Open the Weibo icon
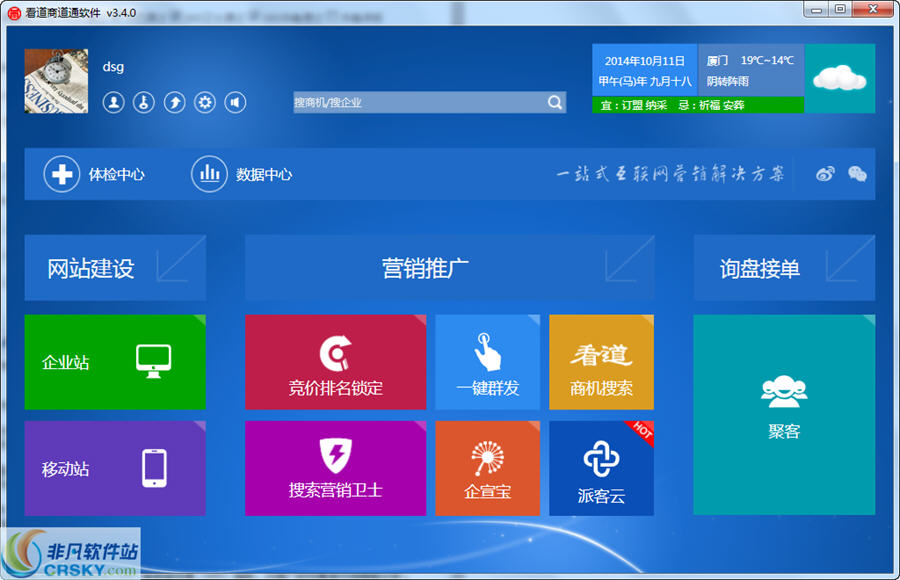The height and width of the screenshot is (580, 900). (x=825, y=173)
